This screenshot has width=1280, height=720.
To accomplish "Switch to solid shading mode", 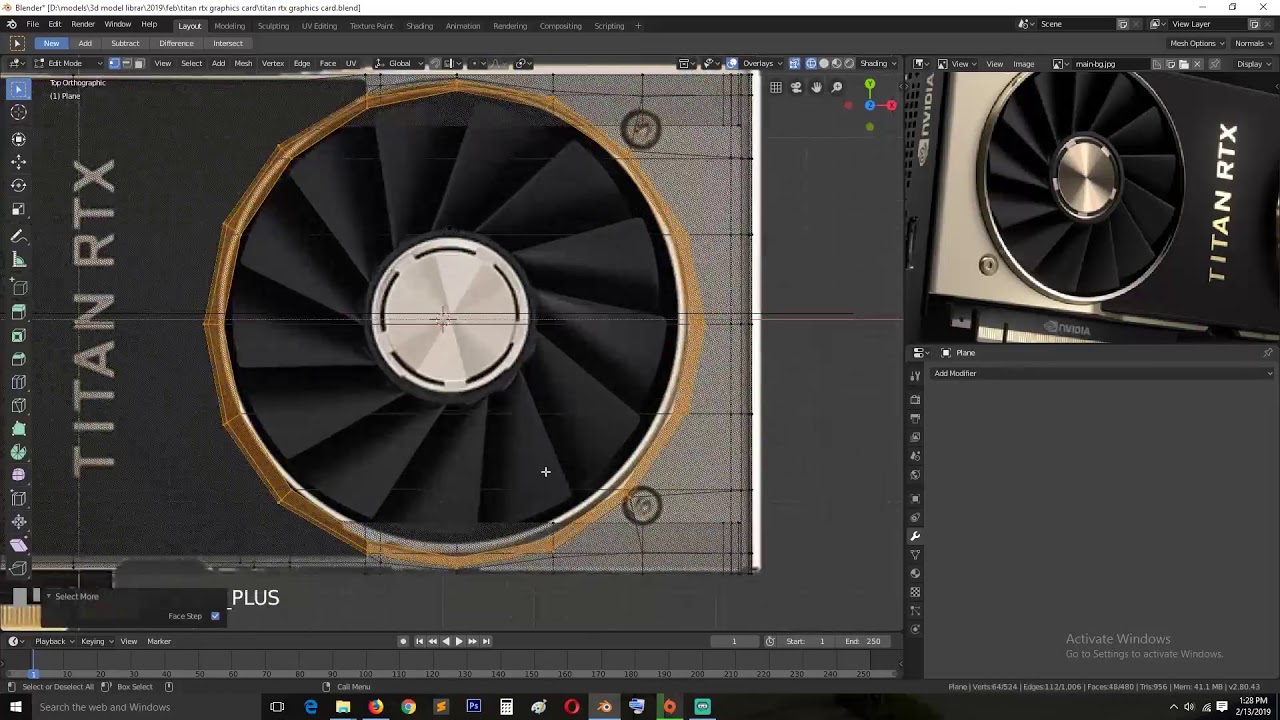I will (824, 63).
